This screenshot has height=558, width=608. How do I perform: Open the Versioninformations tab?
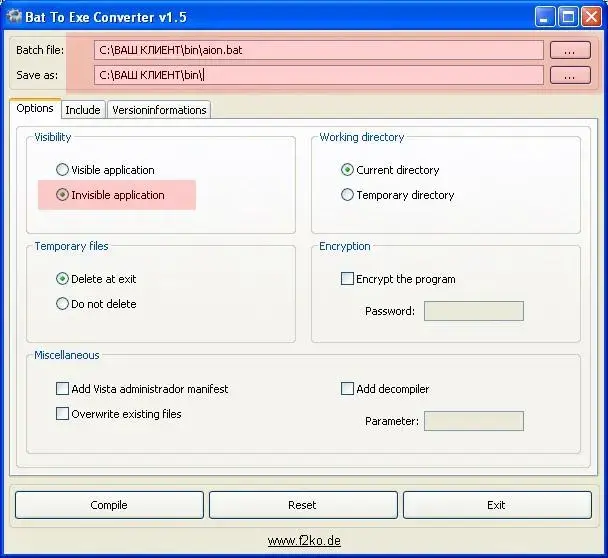[159, 110]
